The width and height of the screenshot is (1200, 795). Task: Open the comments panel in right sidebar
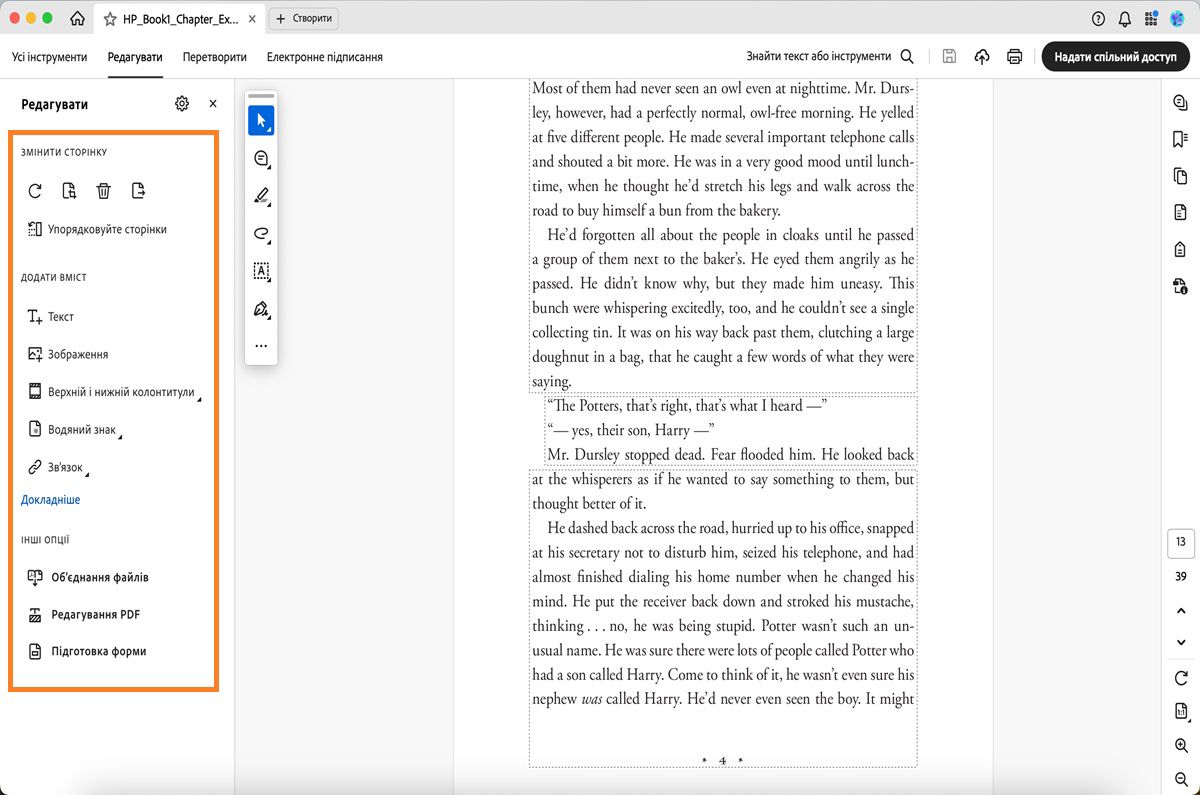click(x=1181, y=103)
